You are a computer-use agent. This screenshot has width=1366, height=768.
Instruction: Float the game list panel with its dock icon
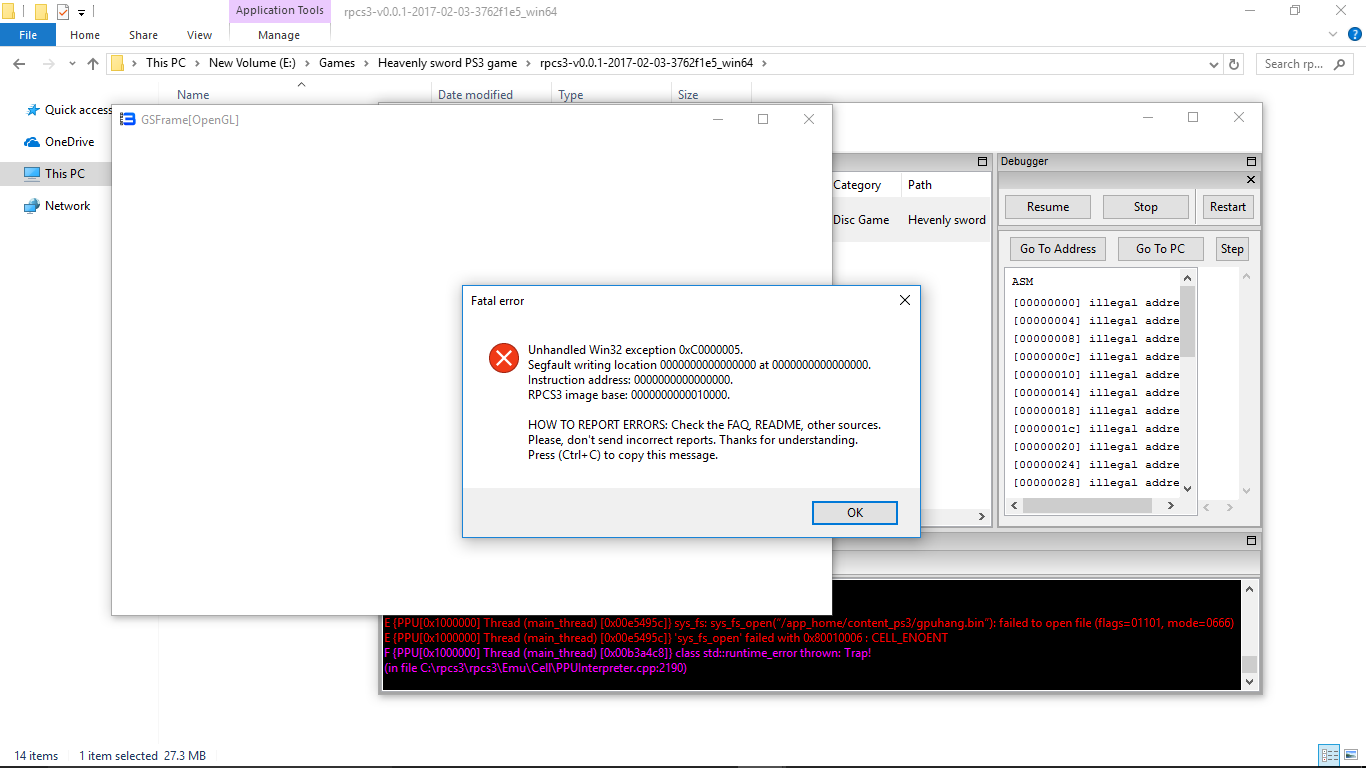coord(982,161)
